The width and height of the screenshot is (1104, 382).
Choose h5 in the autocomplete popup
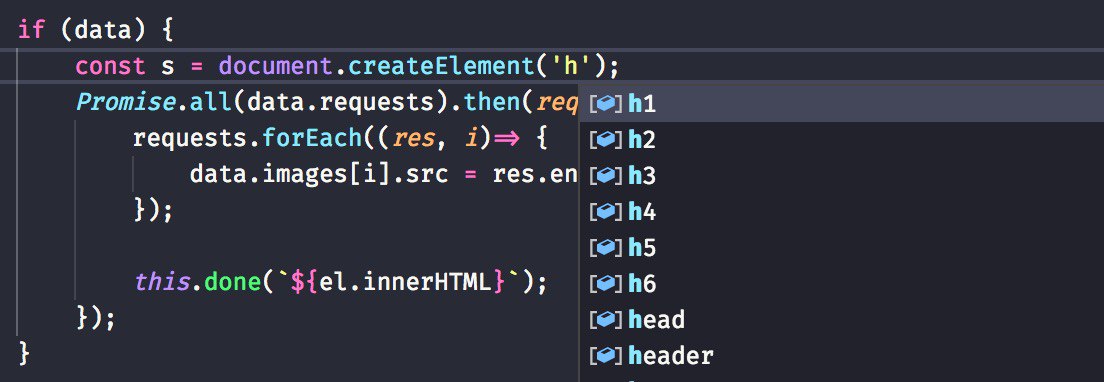841,248
